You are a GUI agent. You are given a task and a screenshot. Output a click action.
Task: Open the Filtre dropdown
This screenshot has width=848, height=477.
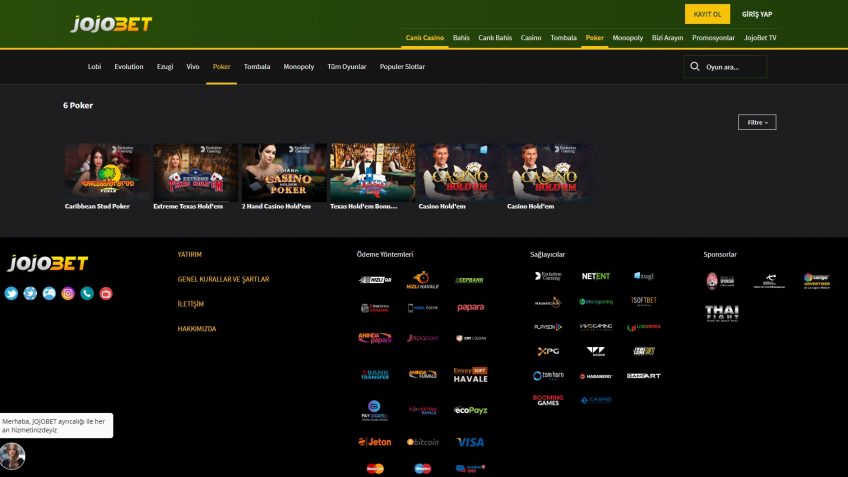pyautogui.click(x=757, y=122)
